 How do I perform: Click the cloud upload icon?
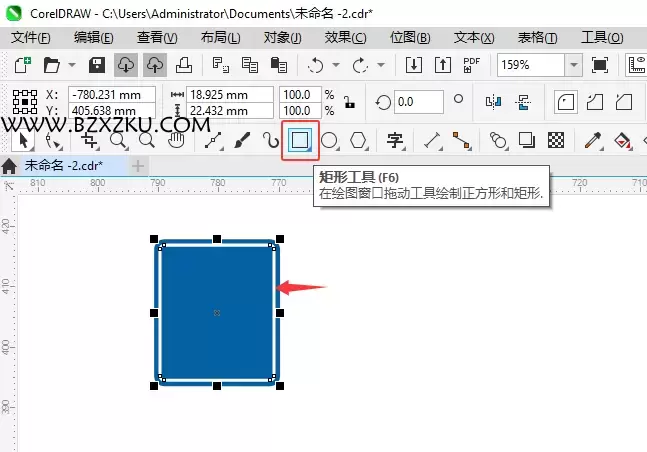pyautogui.click(x=155, y=65)
